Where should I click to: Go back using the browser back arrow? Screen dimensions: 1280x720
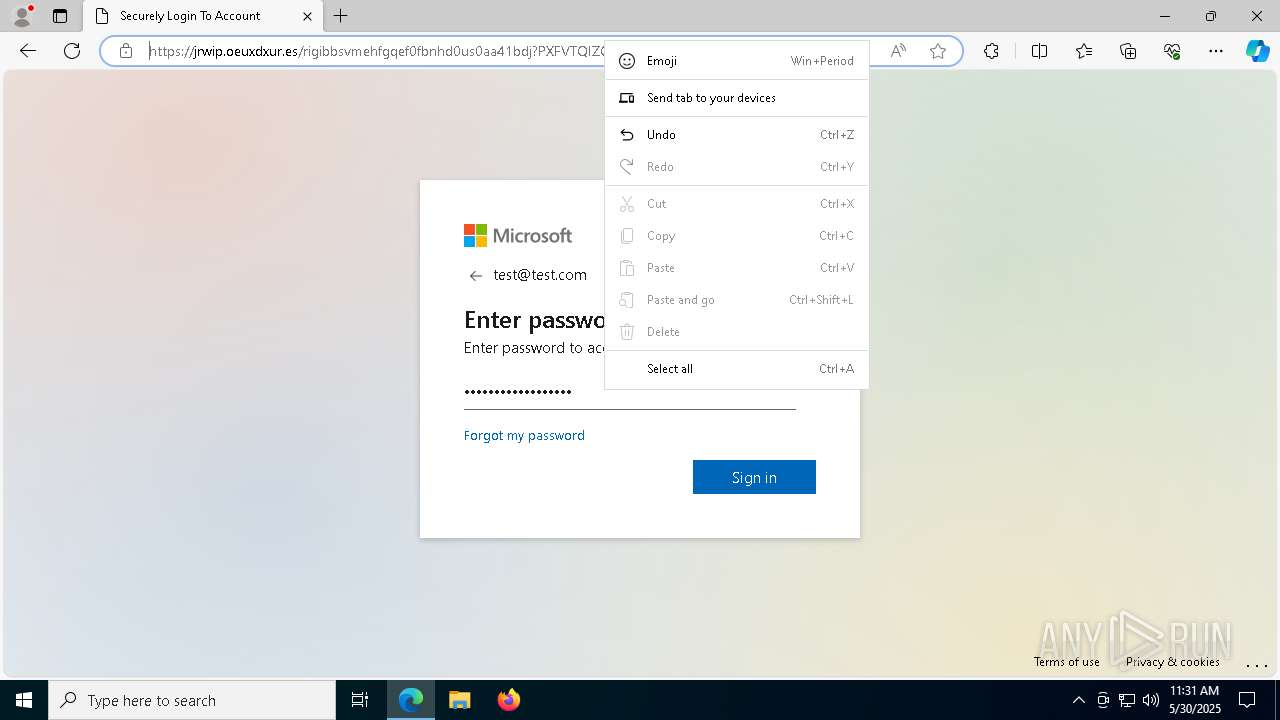tap(28, 51)
